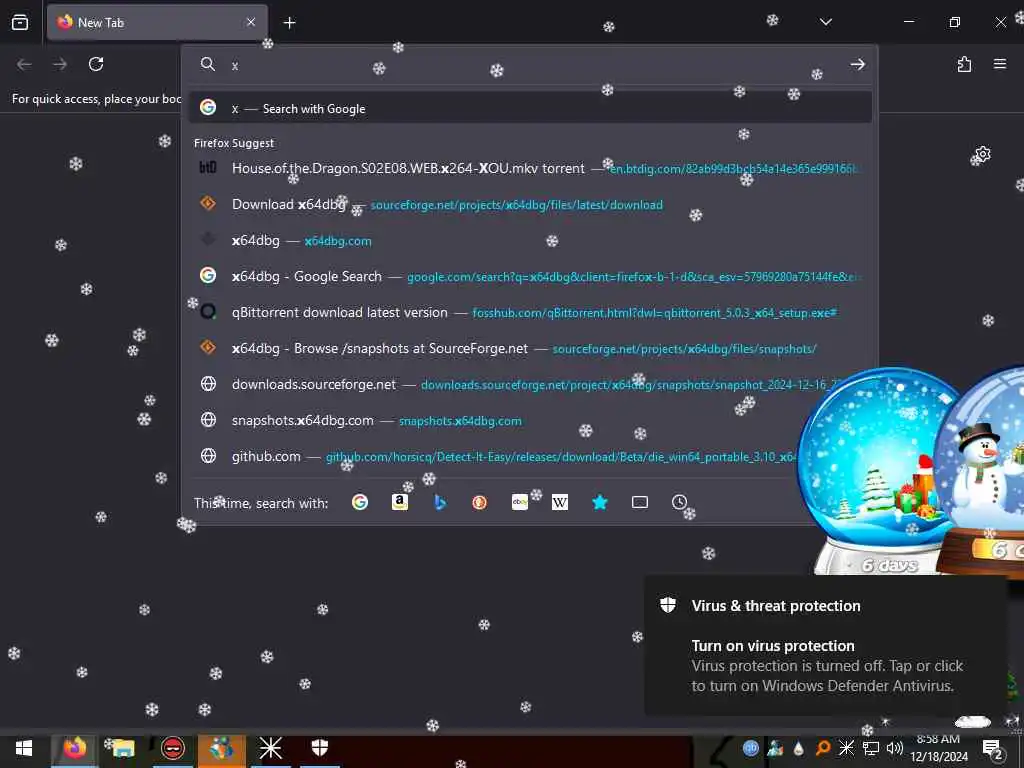Open the Action Center notifications icon
The width and height of the screenshot is (1024, 768).
pos(992,748)
